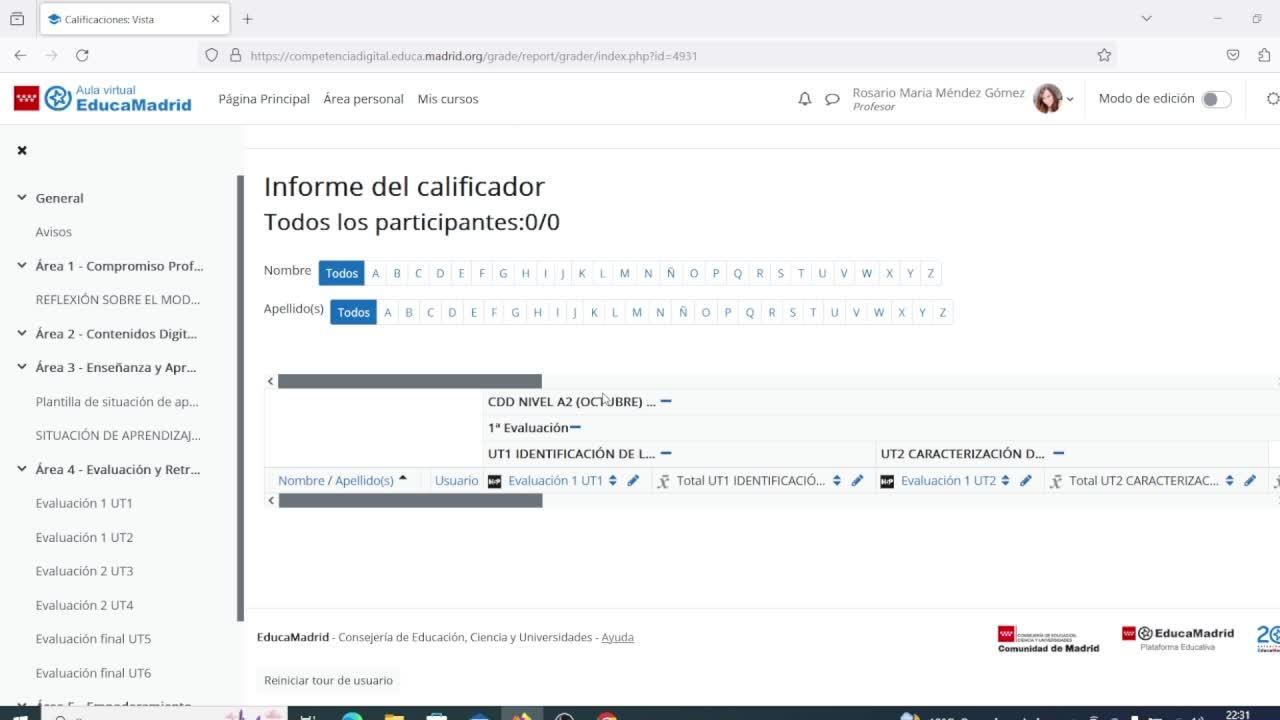Go to Página Principal
The height and width of the screenshot is (720, 1280).
pyautogui.click(x=264, y=99)
